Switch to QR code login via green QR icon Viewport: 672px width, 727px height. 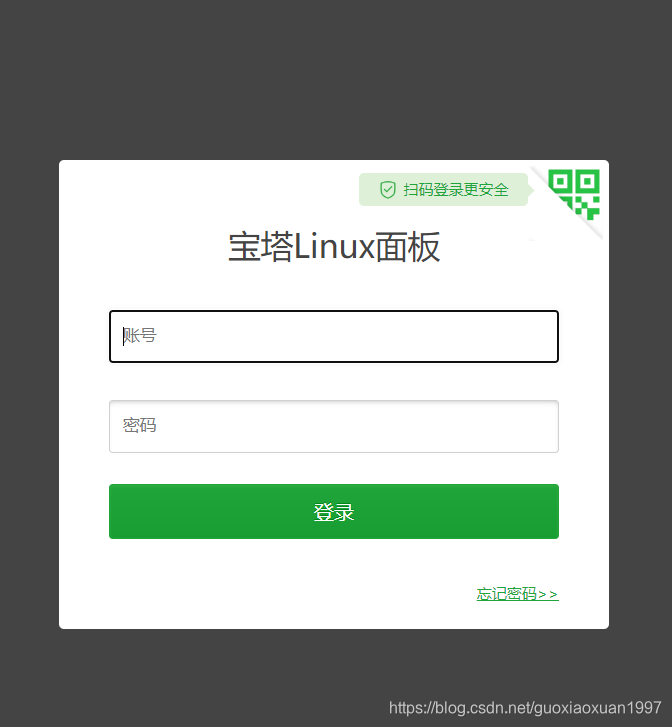click(x=574, y=194)
